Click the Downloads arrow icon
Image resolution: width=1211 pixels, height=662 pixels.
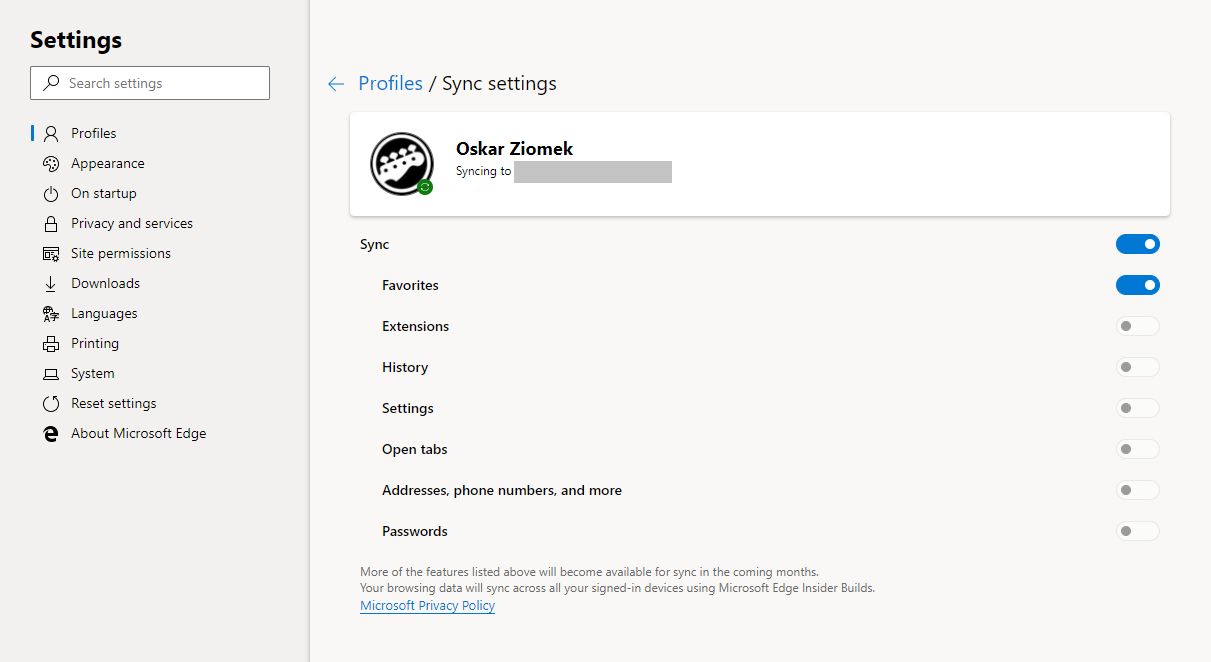51,284
